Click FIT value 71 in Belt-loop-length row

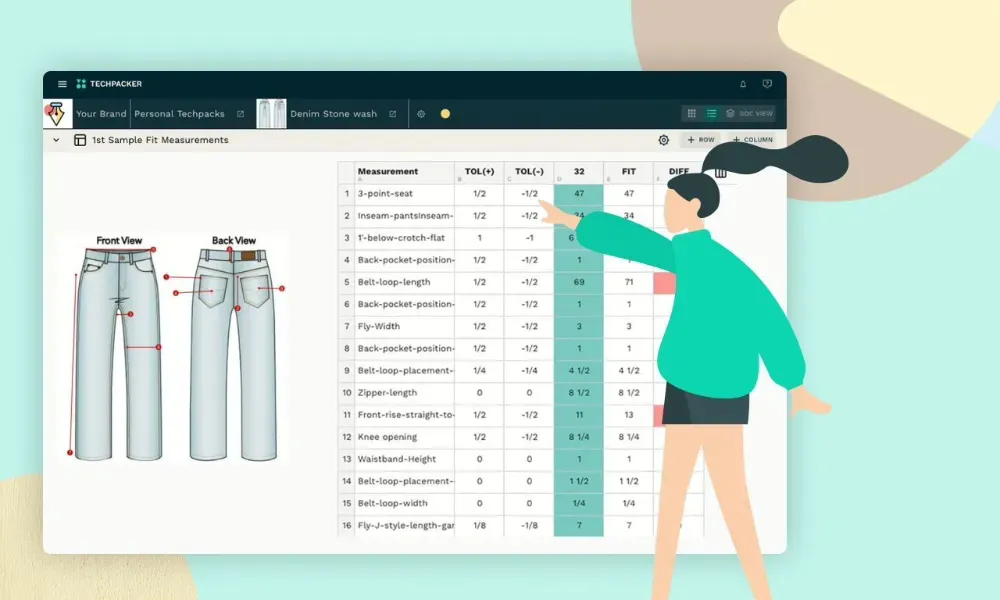point(628,282)
